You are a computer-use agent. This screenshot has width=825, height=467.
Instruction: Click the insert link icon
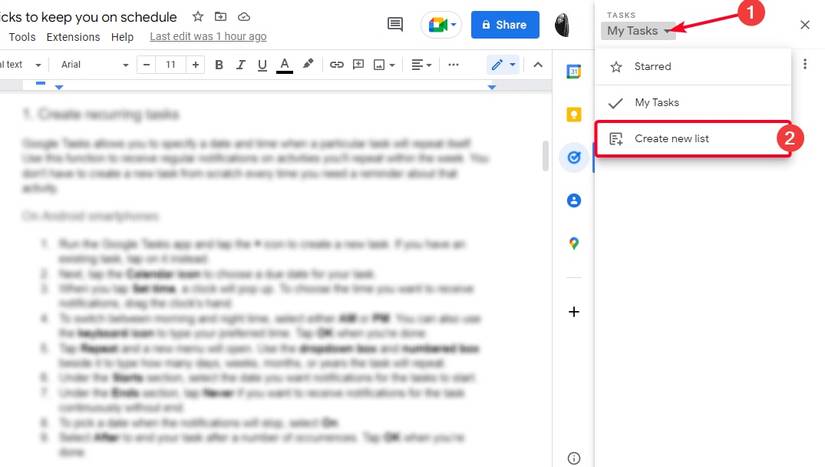[336, 65]
